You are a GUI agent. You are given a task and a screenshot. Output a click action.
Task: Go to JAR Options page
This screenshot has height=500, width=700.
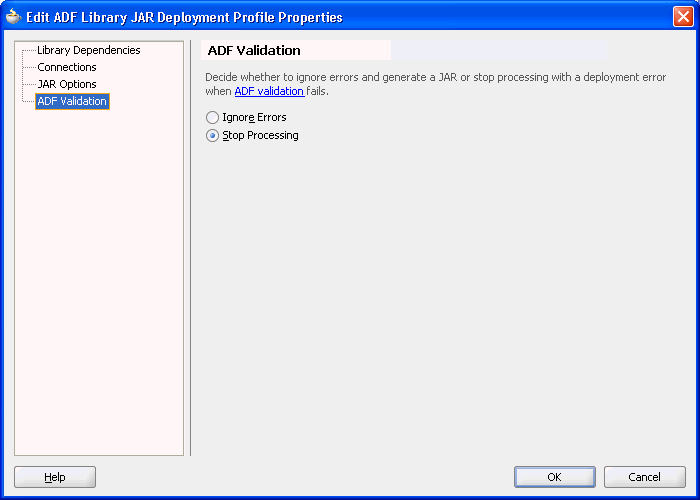click(67, 84)
